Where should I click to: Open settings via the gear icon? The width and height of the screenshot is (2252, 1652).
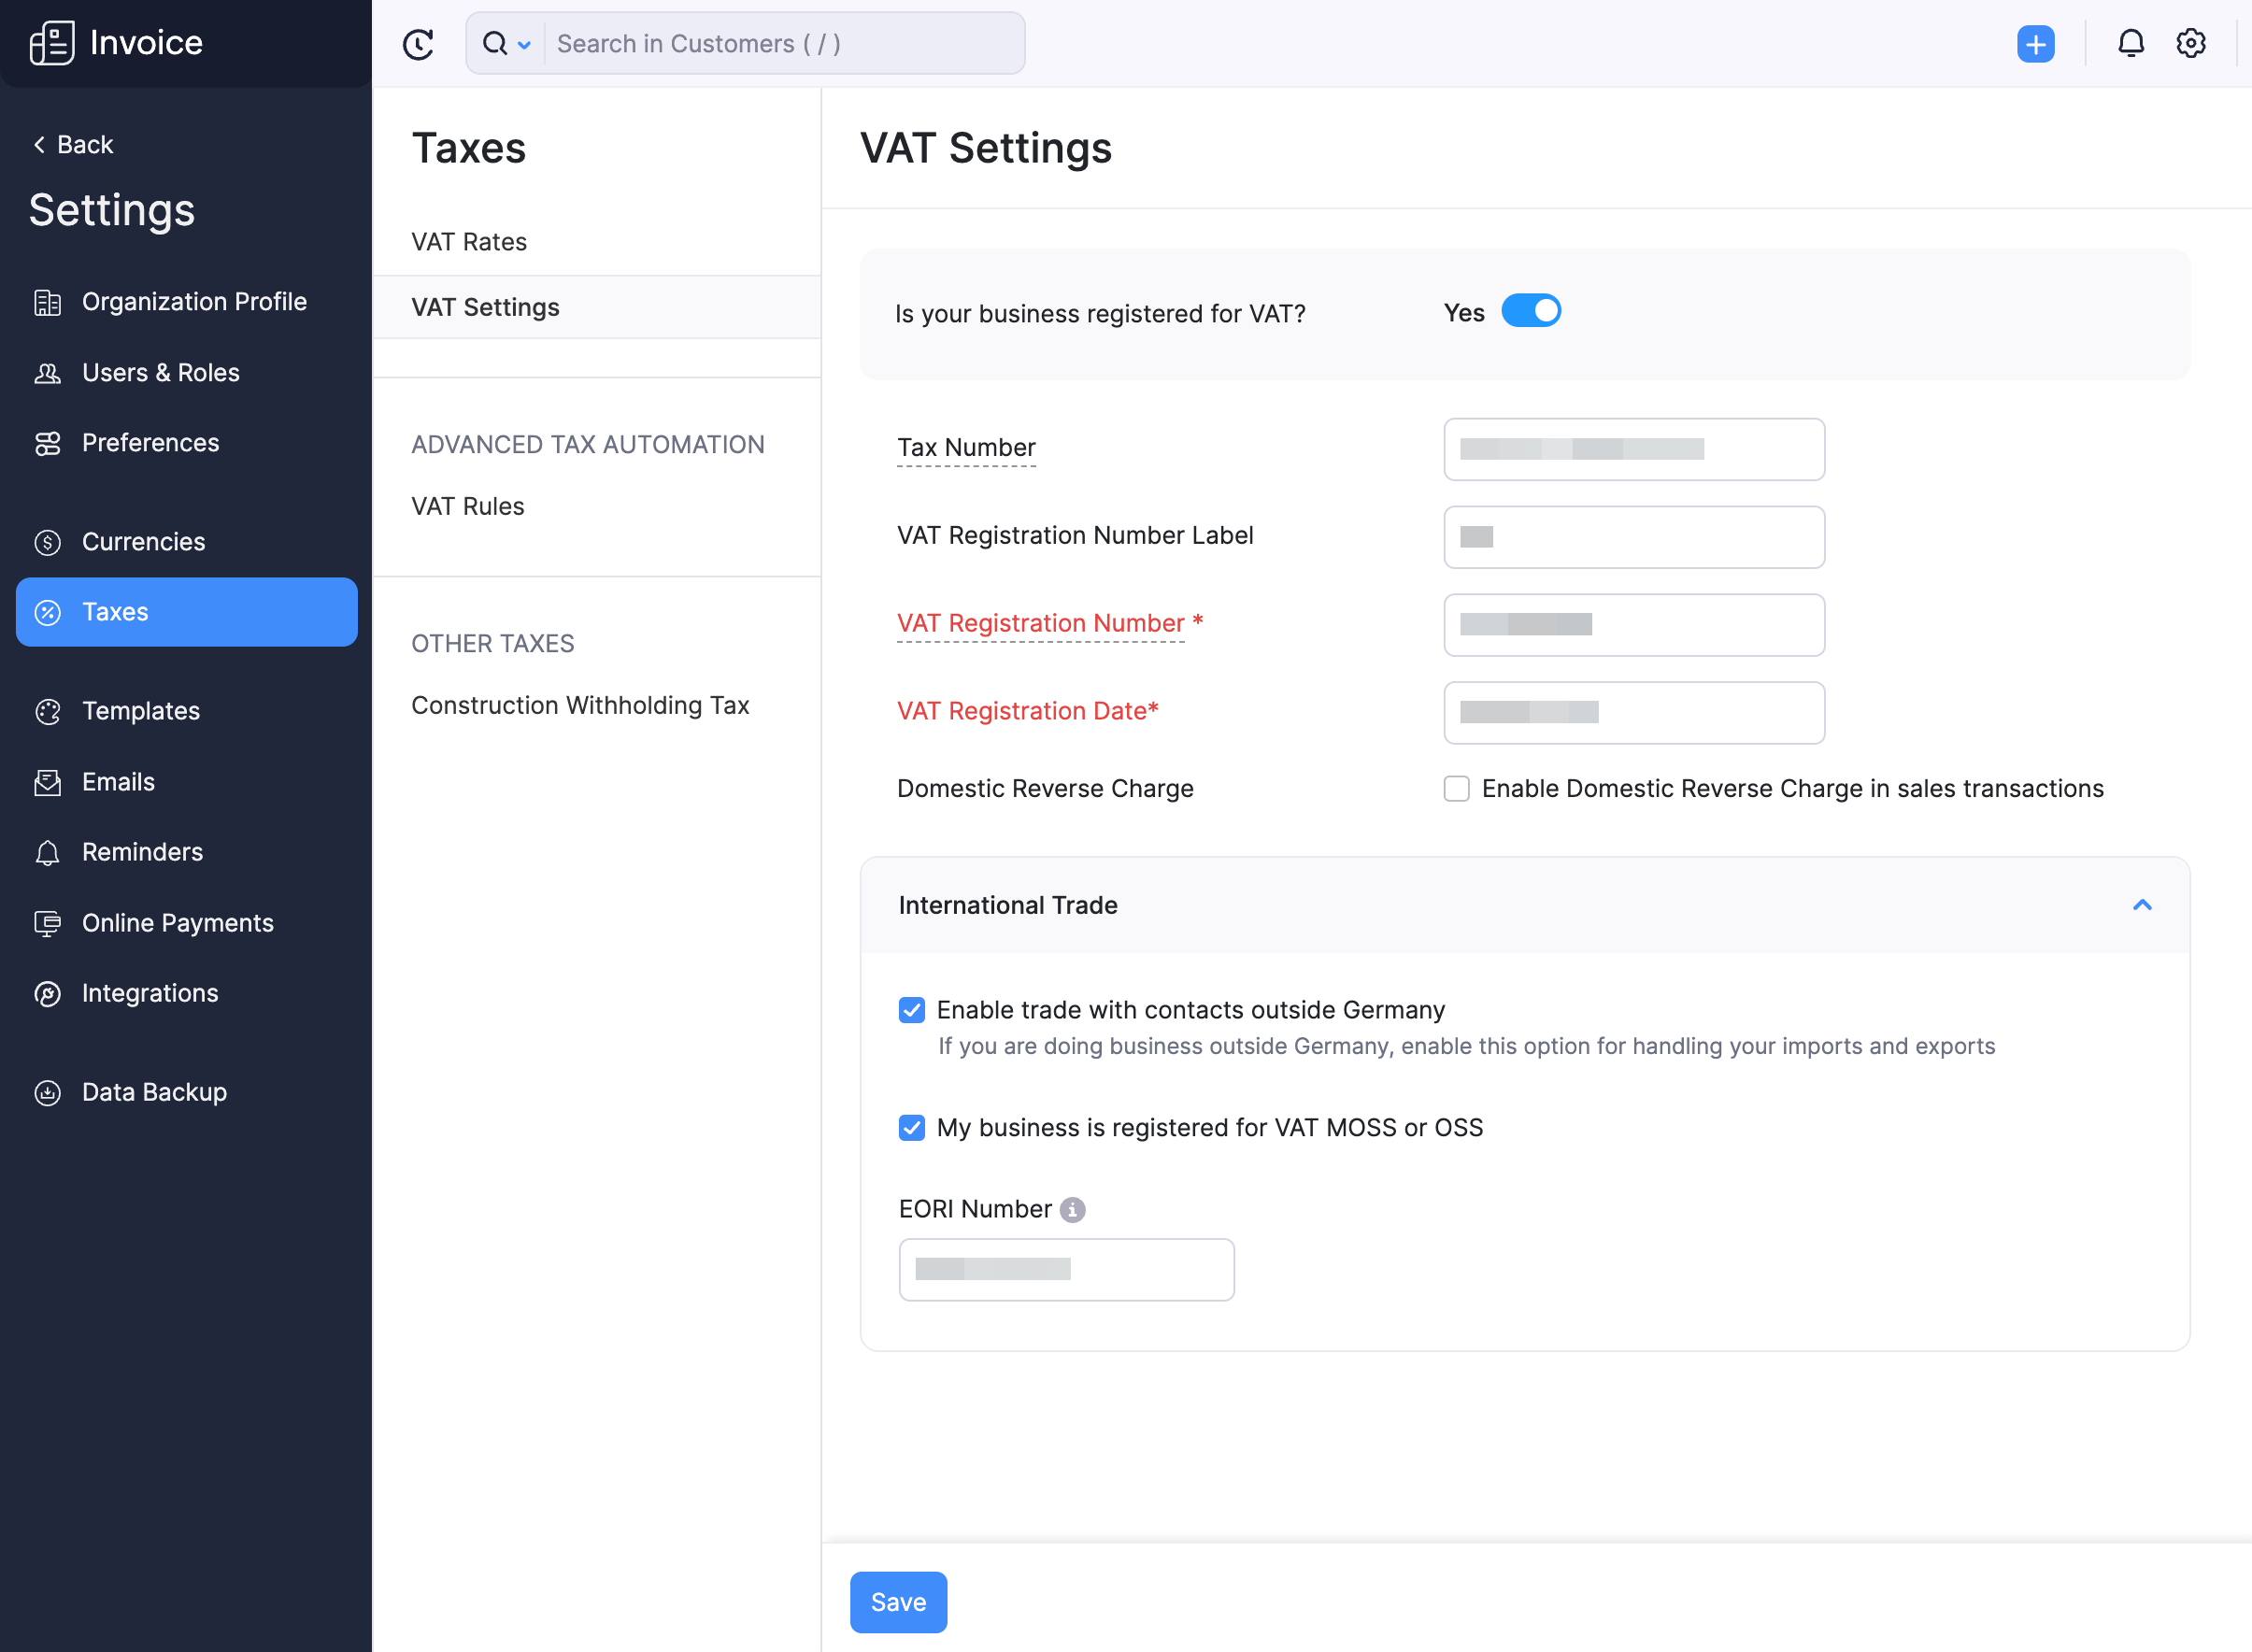click(2191, 43)
